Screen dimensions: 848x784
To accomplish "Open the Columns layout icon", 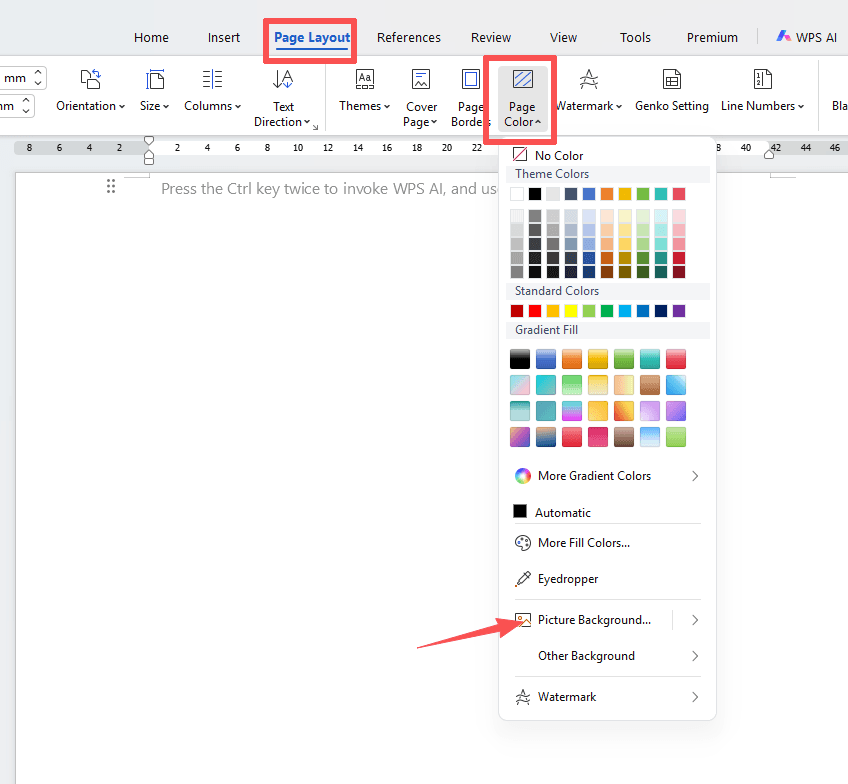I will click(212, 81).
